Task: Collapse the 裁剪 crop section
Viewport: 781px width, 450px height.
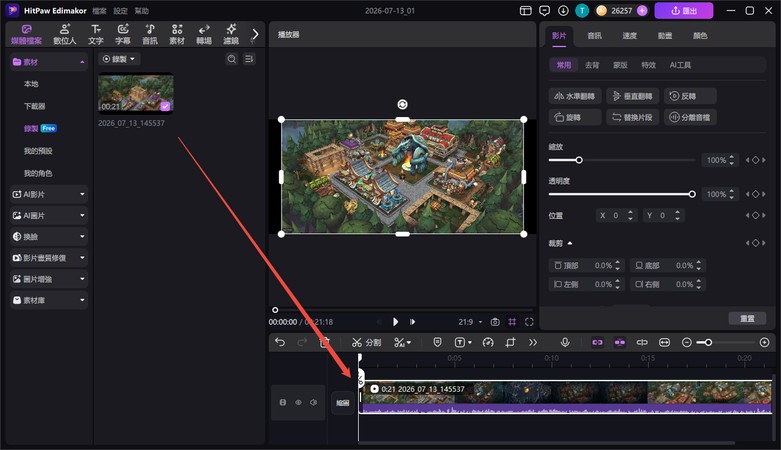Action: click(x=570, y=243)
